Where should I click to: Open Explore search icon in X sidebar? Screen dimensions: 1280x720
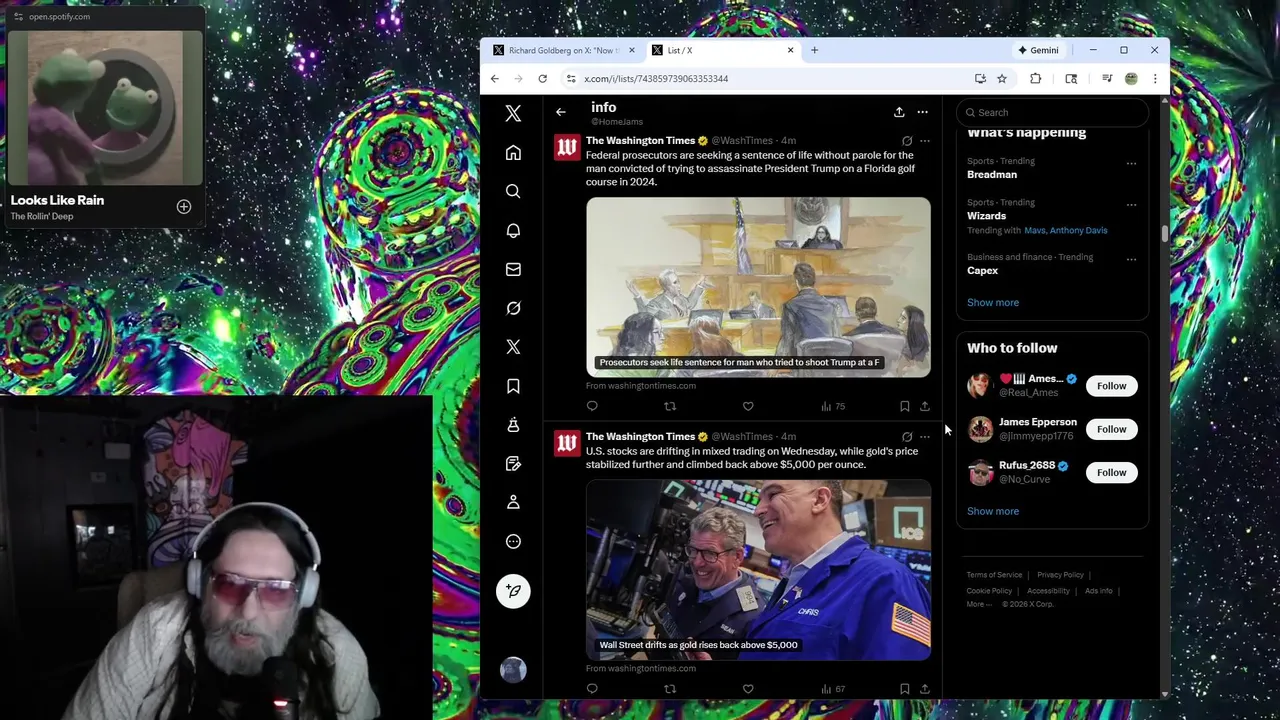point(513,191)
